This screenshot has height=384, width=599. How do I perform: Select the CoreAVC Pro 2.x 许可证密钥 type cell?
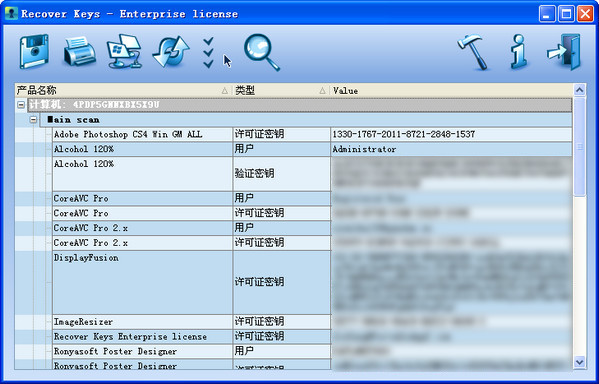coord(282,243)
